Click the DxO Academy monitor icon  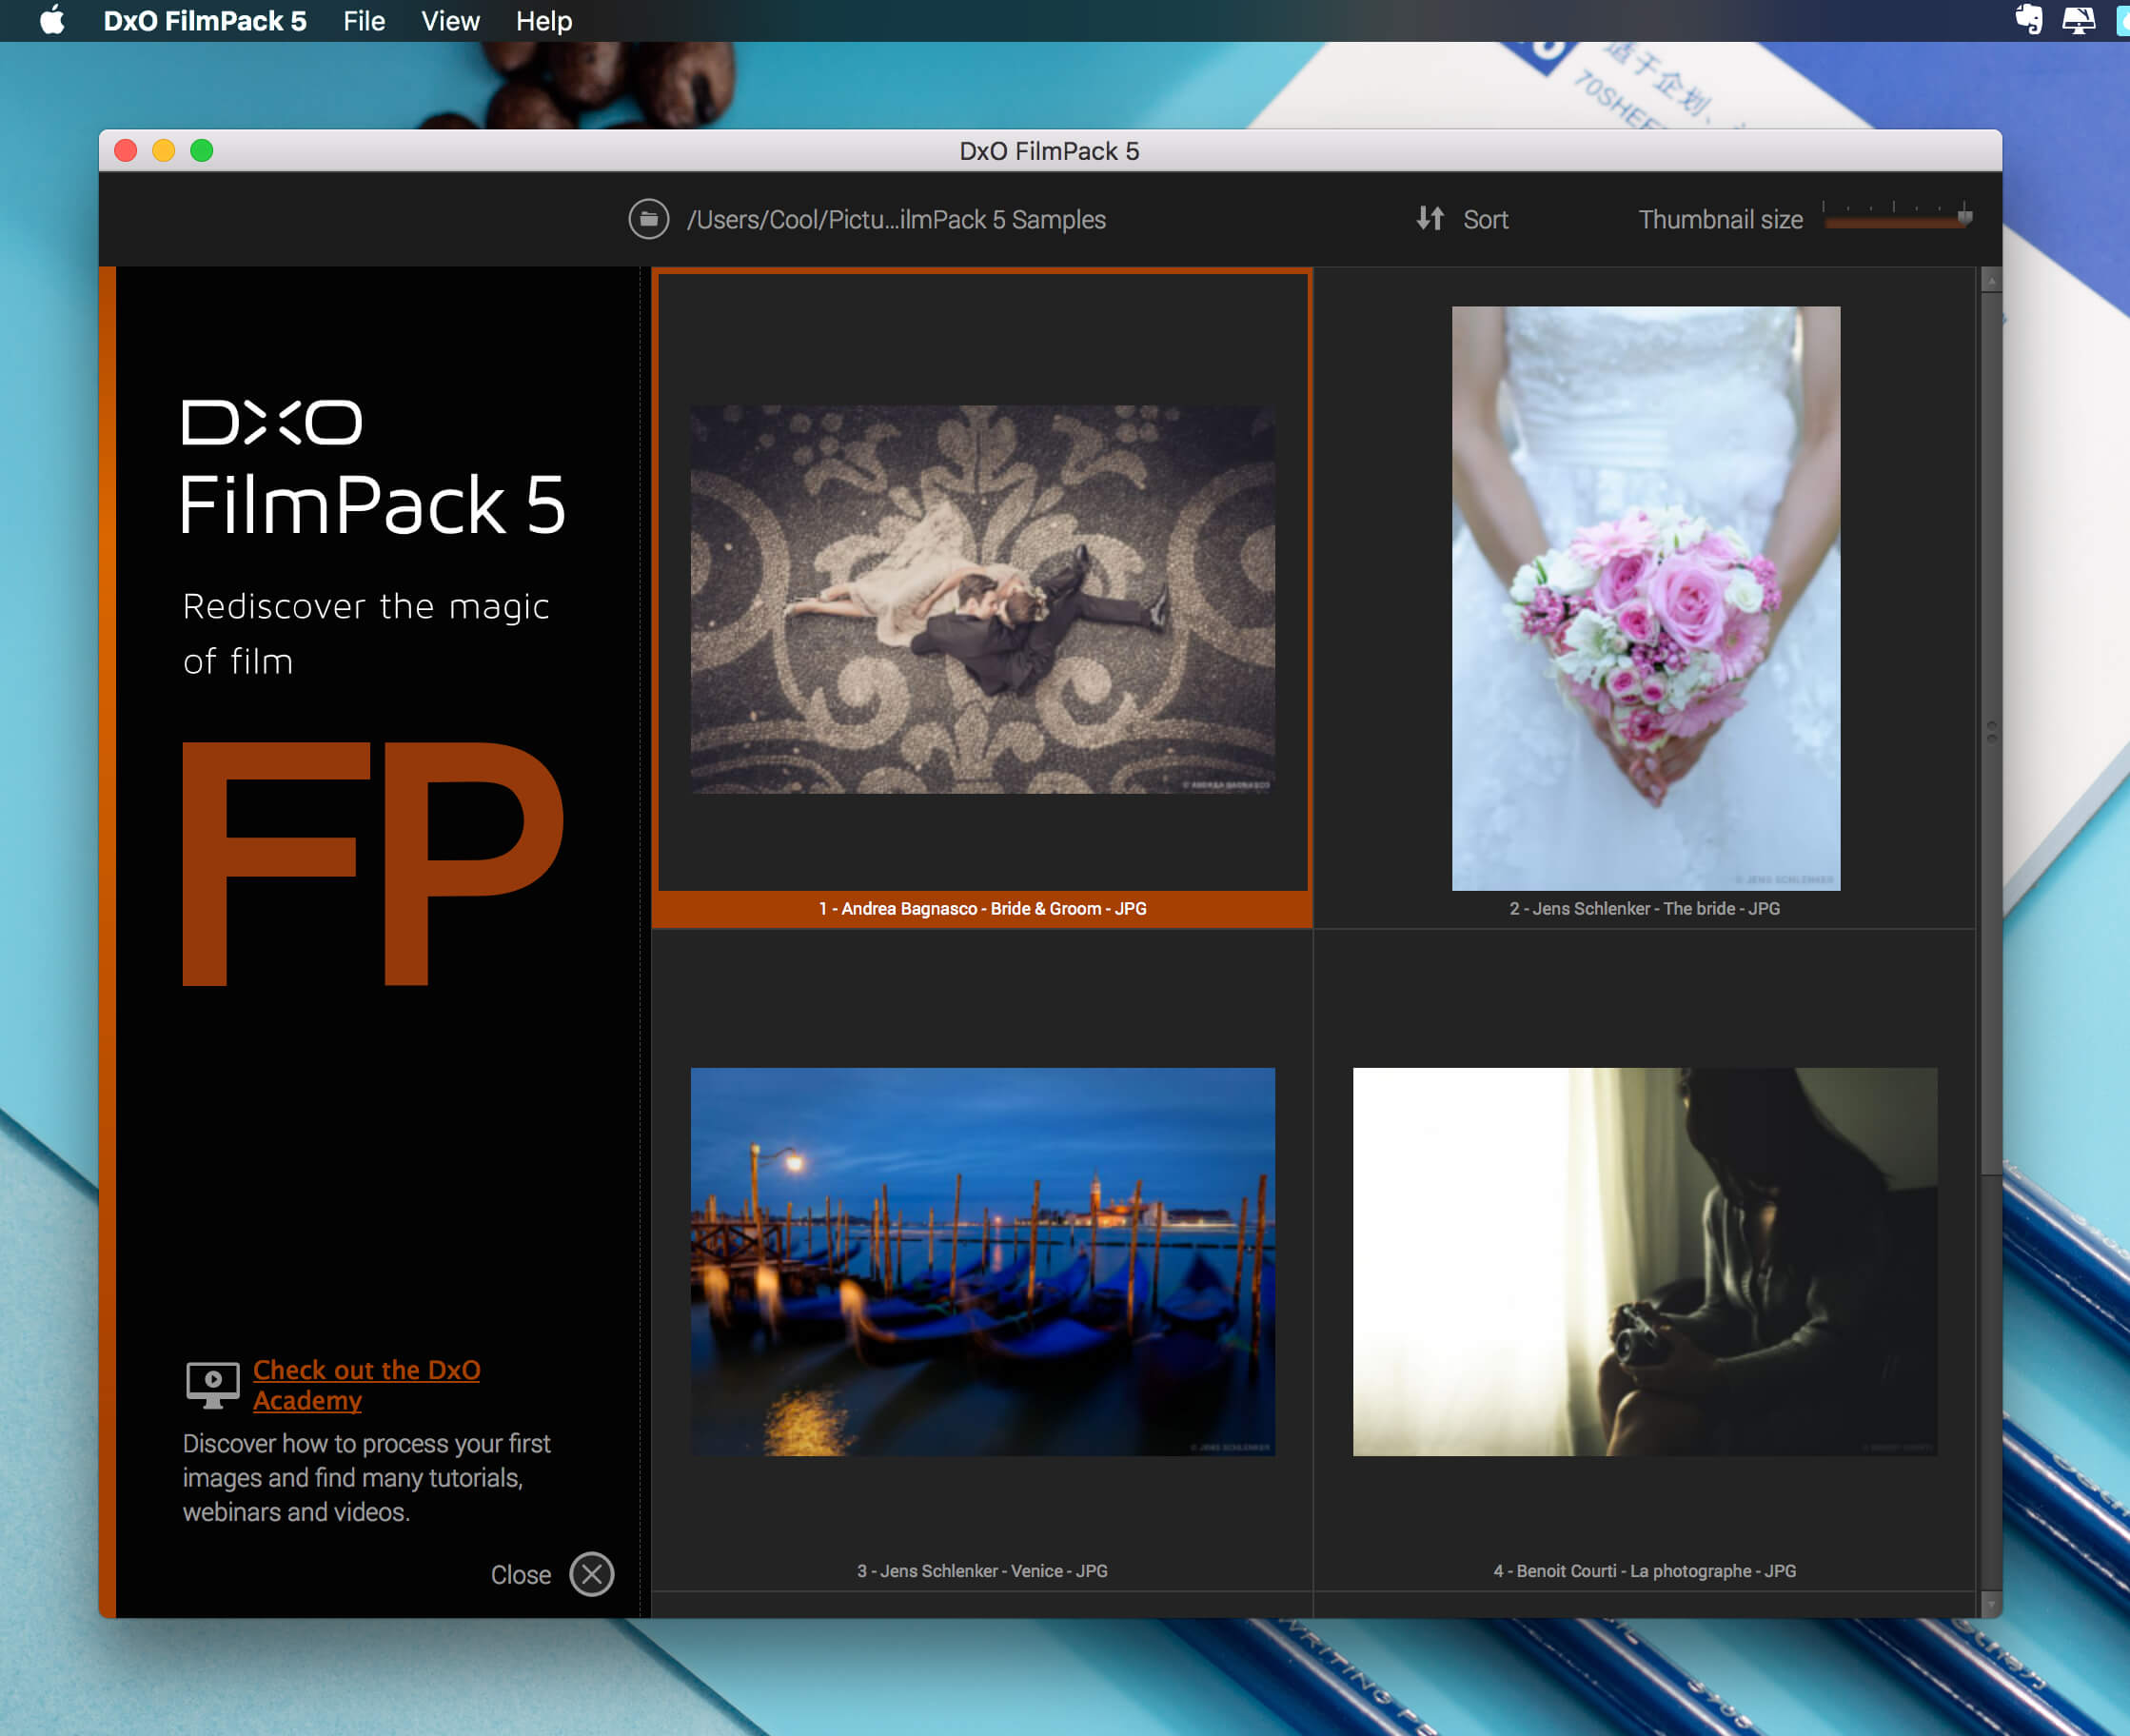pyautogui.click(x=213, y=1384)
